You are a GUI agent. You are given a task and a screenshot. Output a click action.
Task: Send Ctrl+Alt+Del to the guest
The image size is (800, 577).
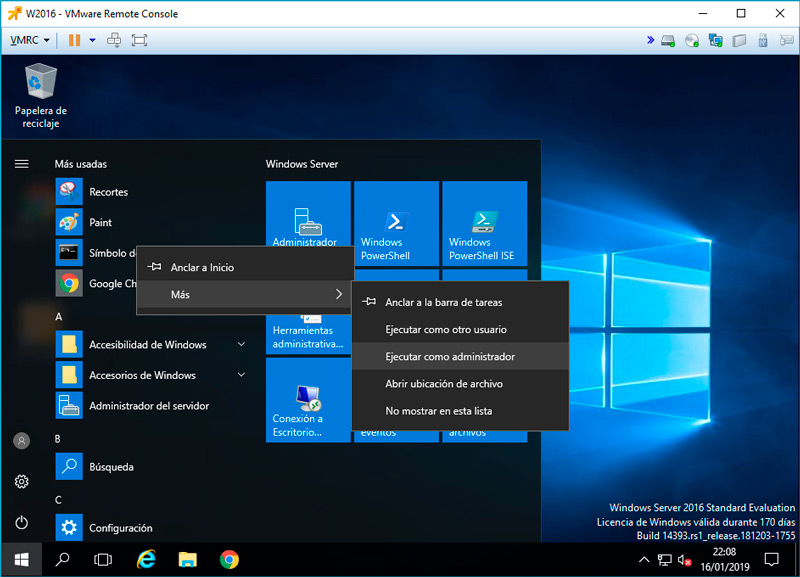click(x=114, y=40)
